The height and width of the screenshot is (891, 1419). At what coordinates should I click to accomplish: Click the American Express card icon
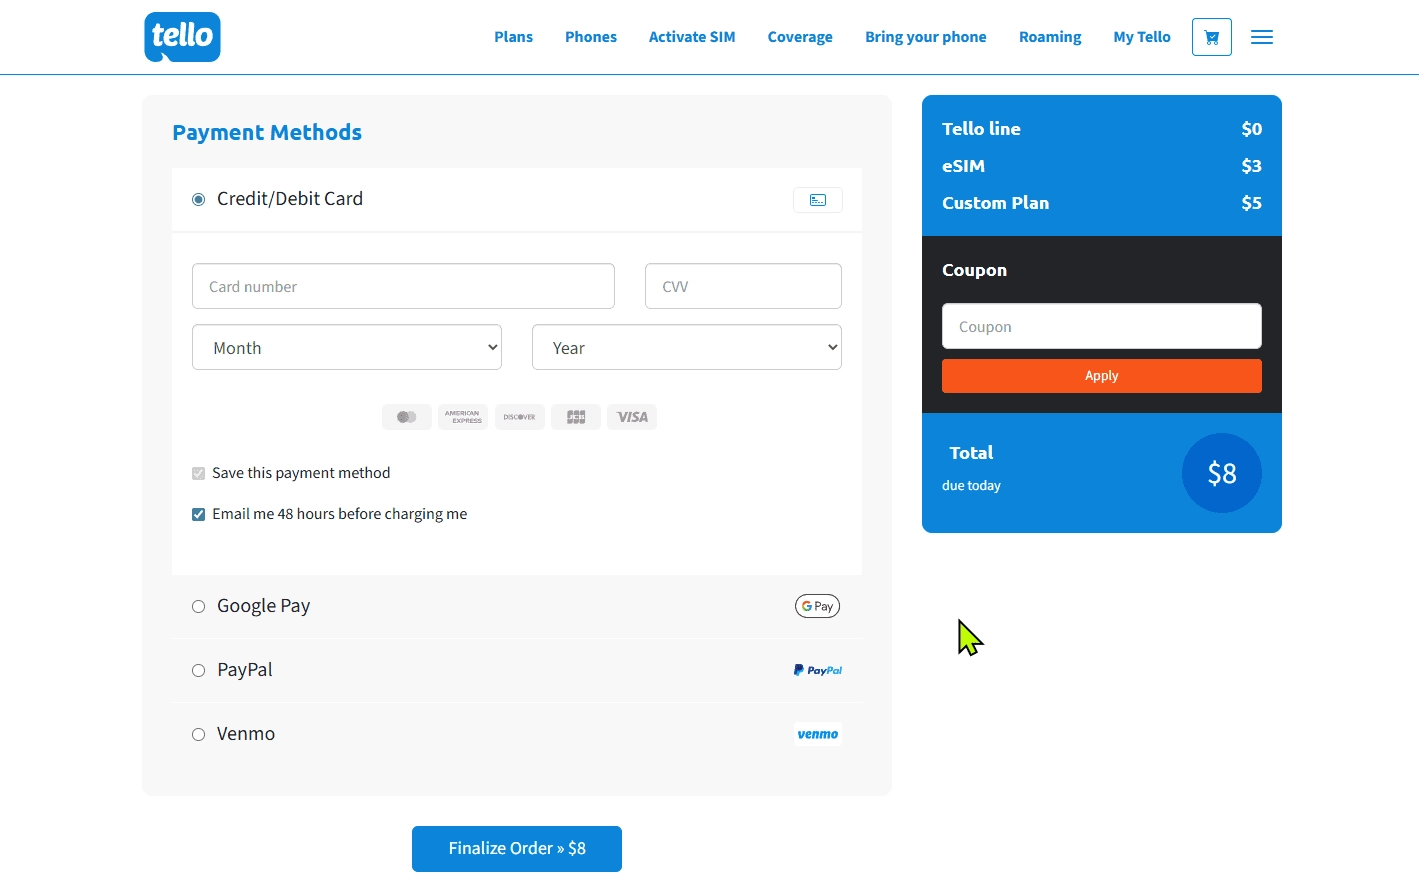[463, 417]
